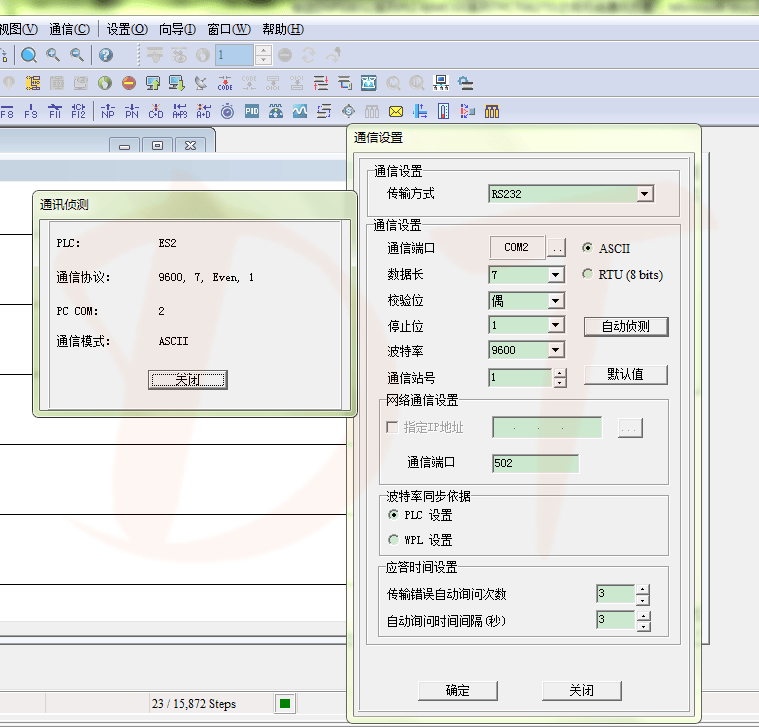Click the C+D delete icon
Image resolution: width=759 pixels, height=727 pixels.
[155, 111]
